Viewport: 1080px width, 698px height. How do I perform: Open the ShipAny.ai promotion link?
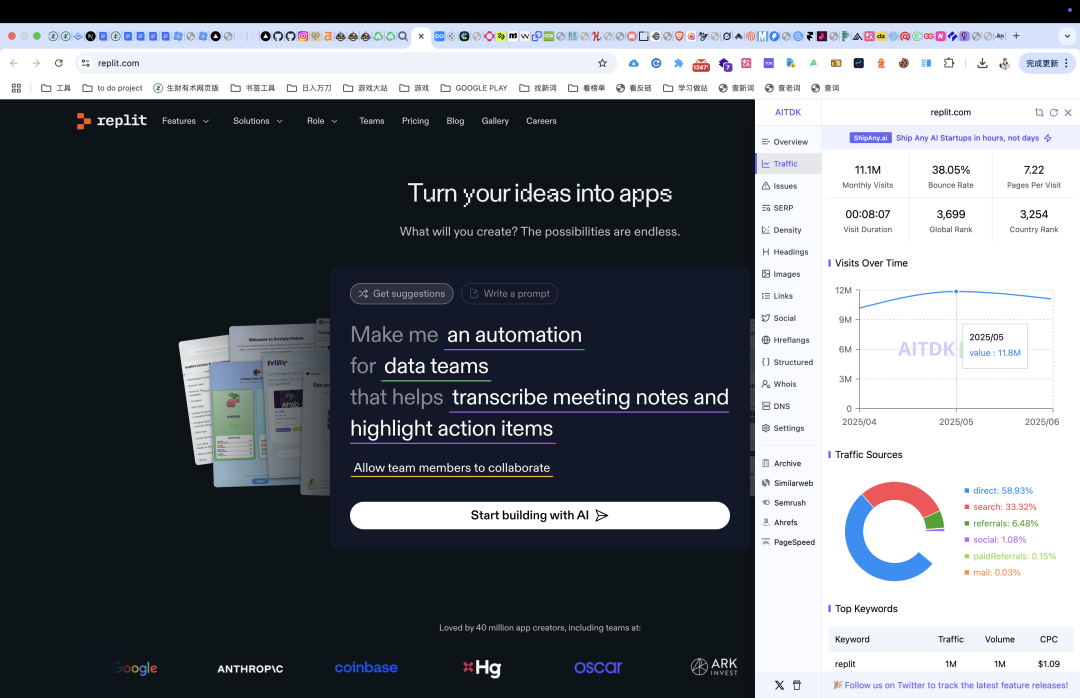(x=951, y=138)
